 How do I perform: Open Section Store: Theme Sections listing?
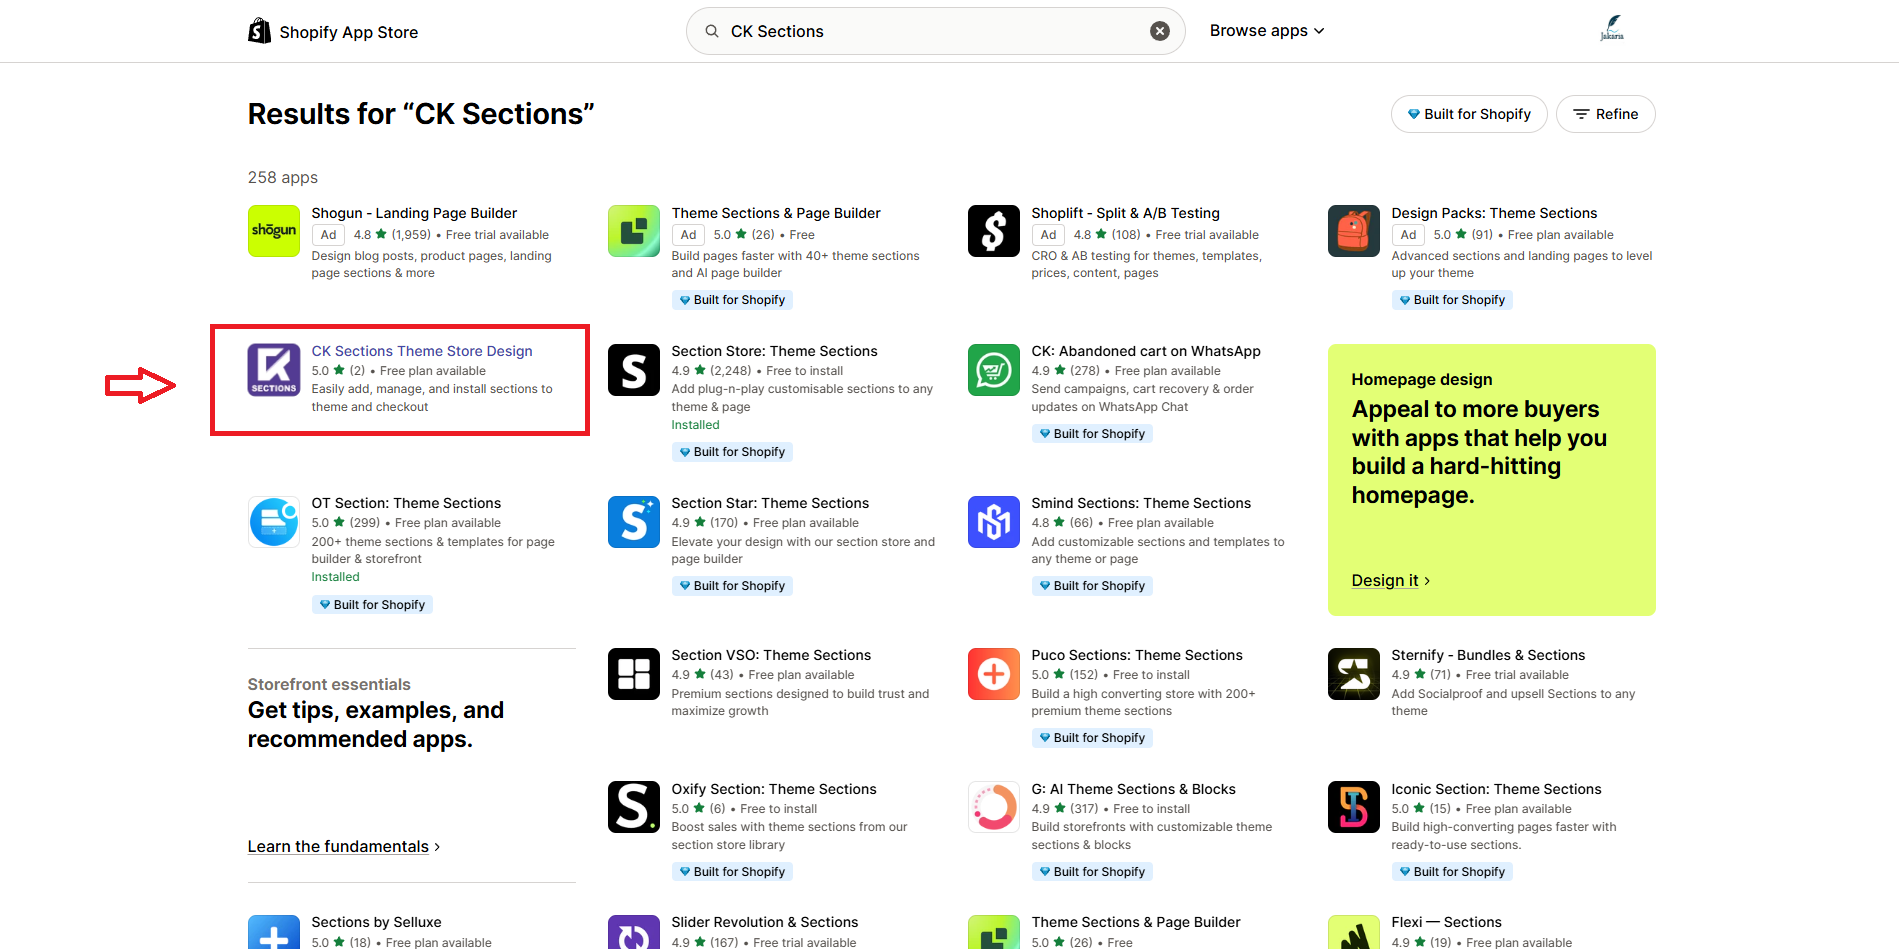774,351
